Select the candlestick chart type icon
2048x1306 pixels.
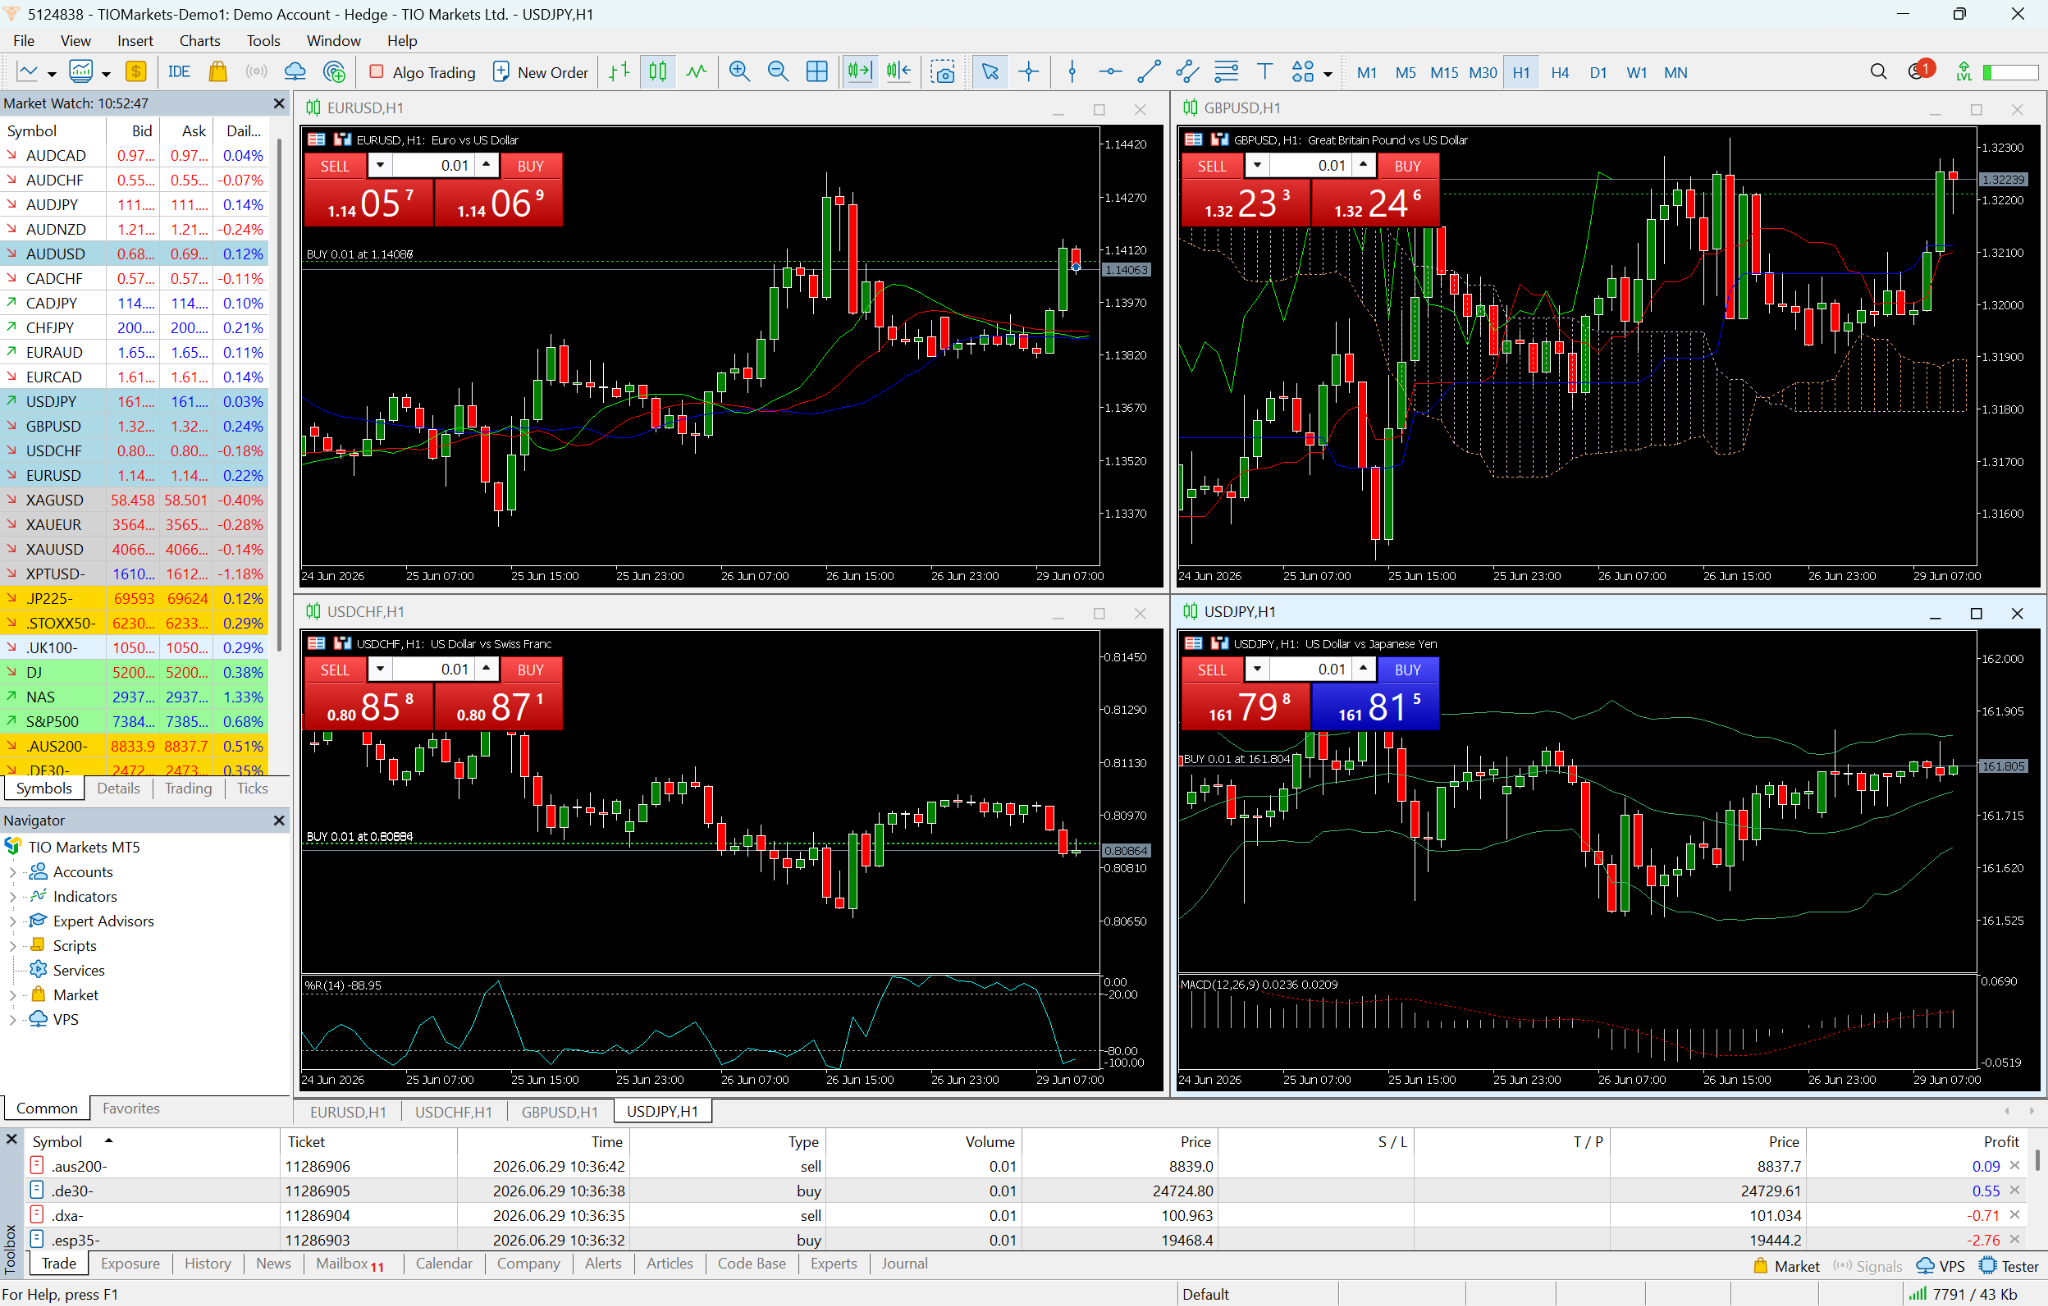(x=658, y=72)
